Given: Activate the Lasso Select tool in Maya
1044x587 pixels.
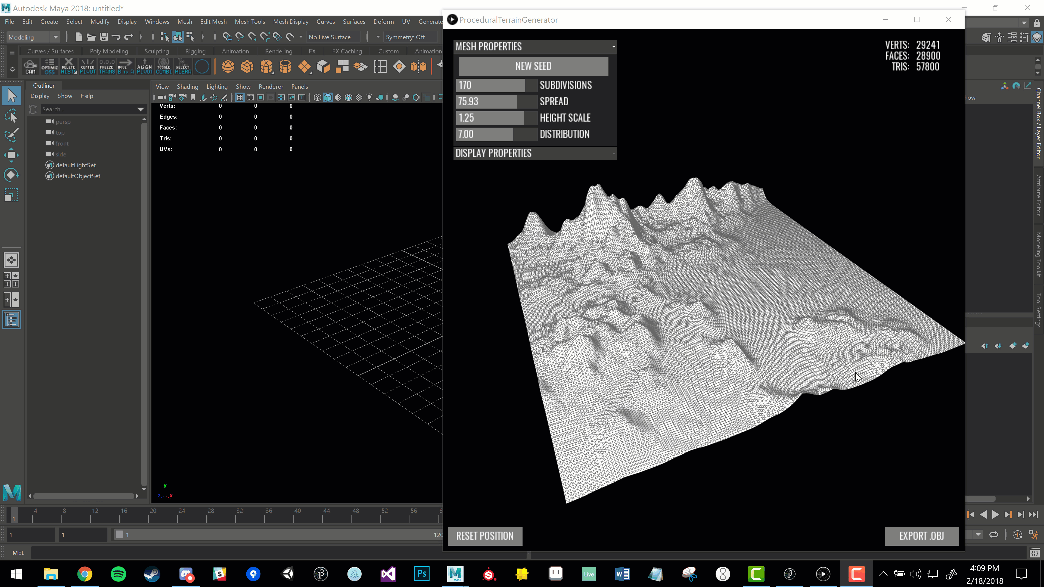Looking at the screenshot, I should point(11,116).
